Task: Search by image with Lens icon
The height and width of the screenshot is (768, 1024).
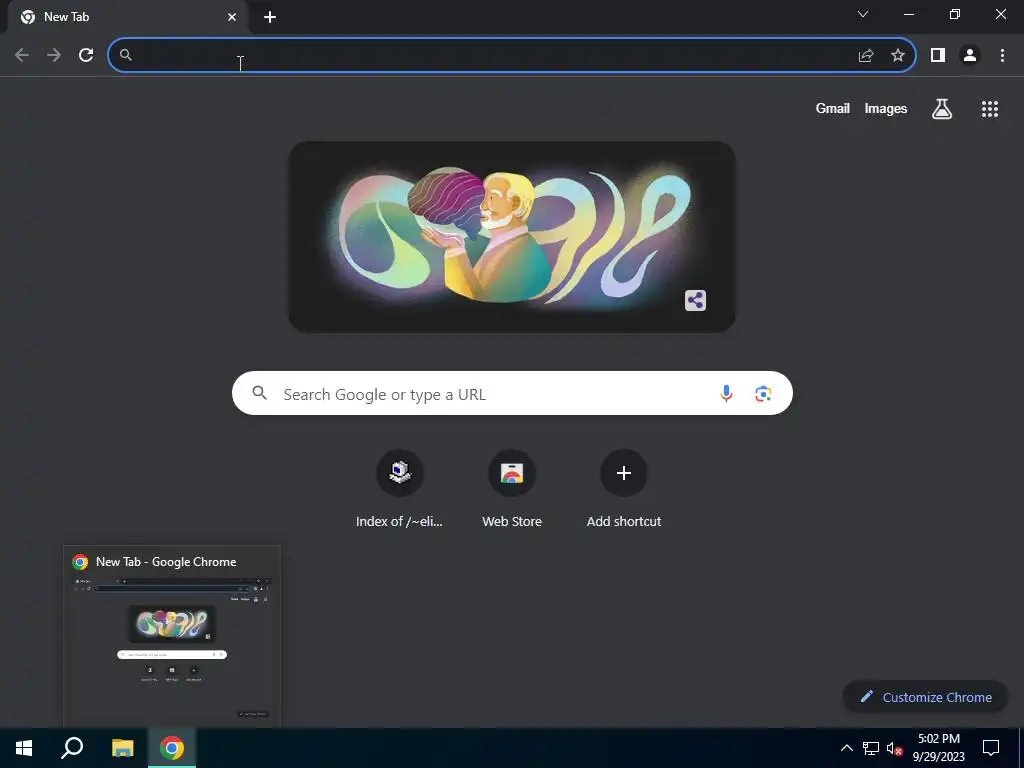Action: point(763,394)
